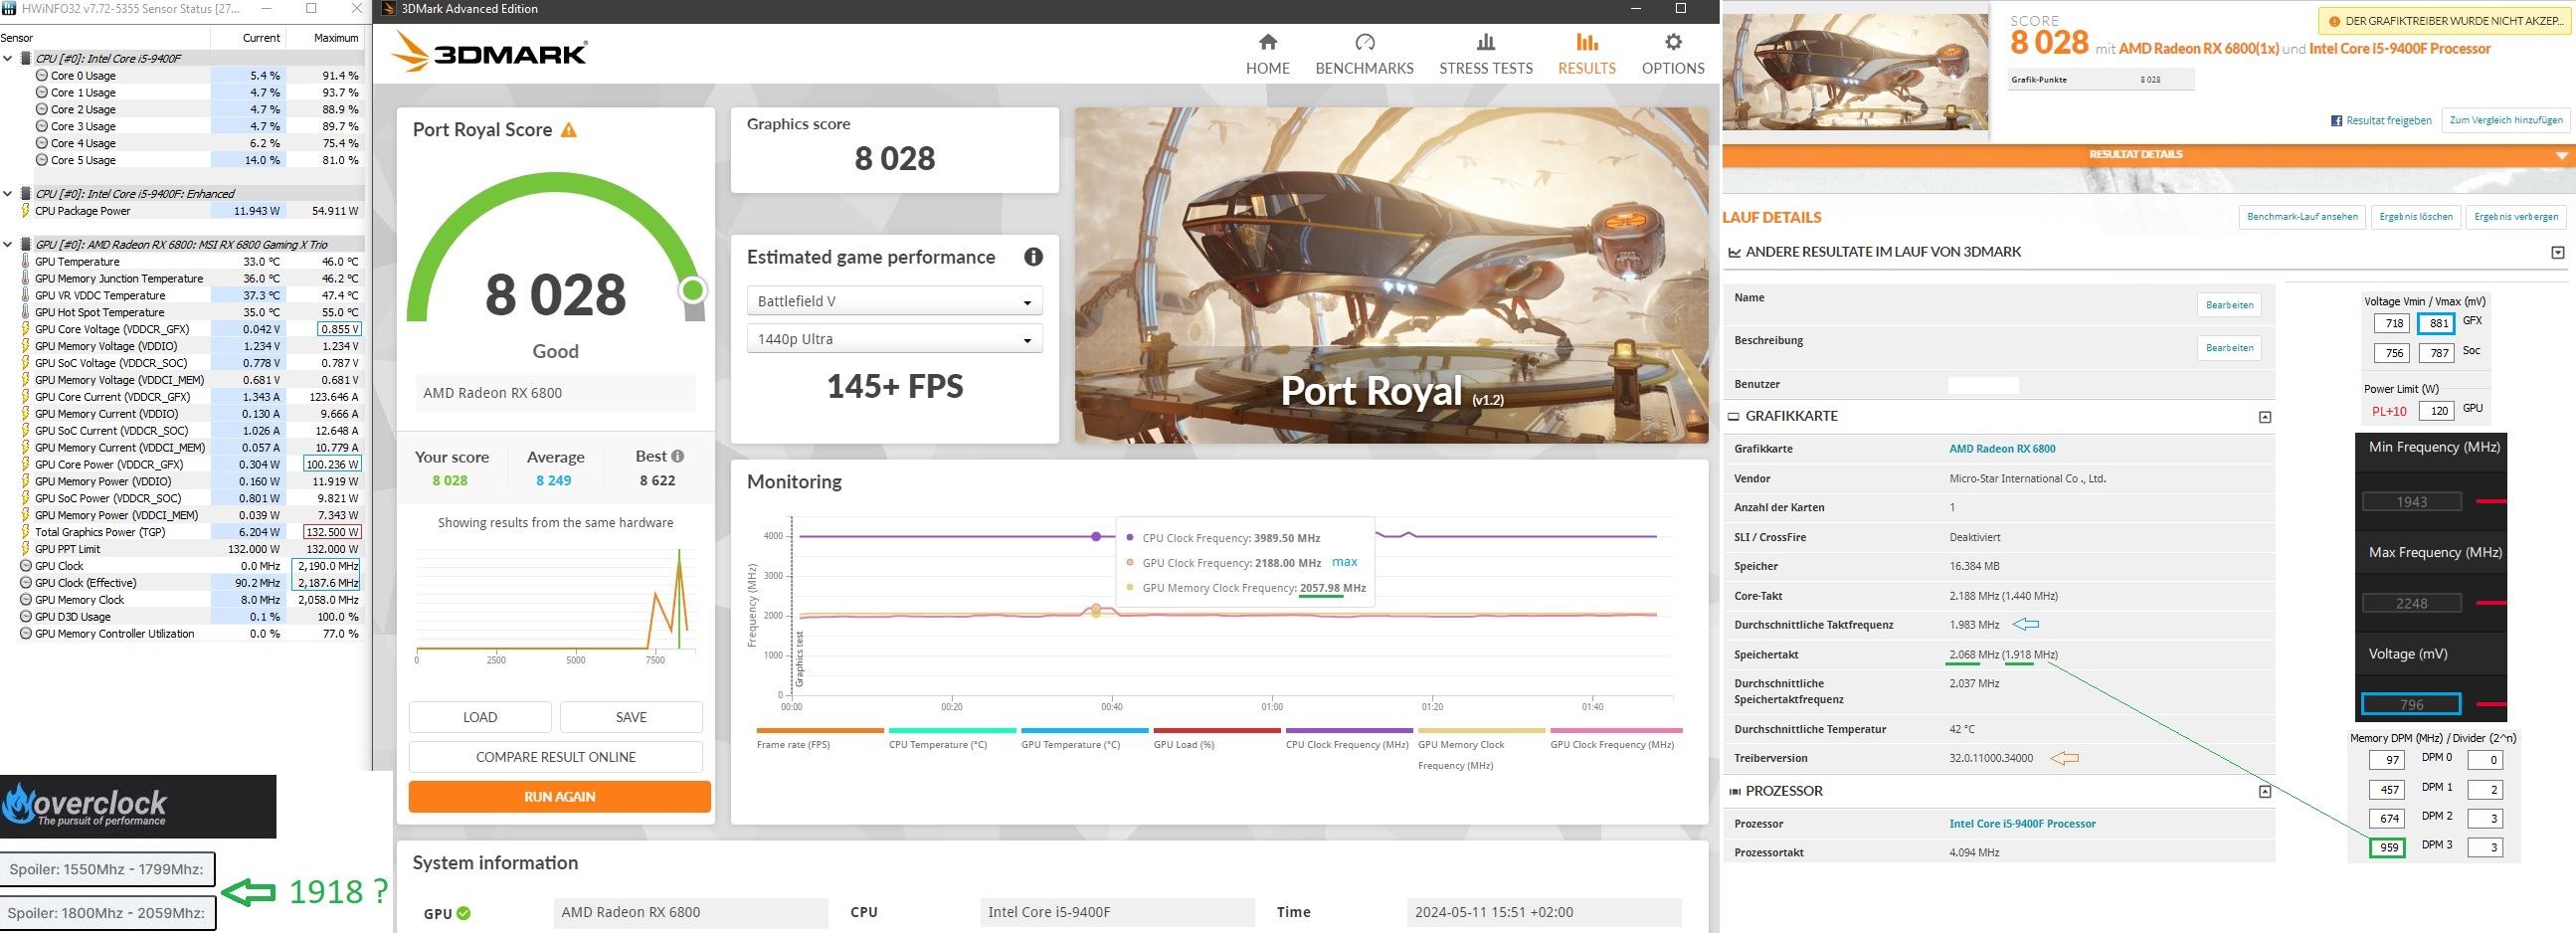The height and width of the screenshot is (933, 2576).
Task: Toggle the CPU Temperature legend item
Action: coord(952,738)
